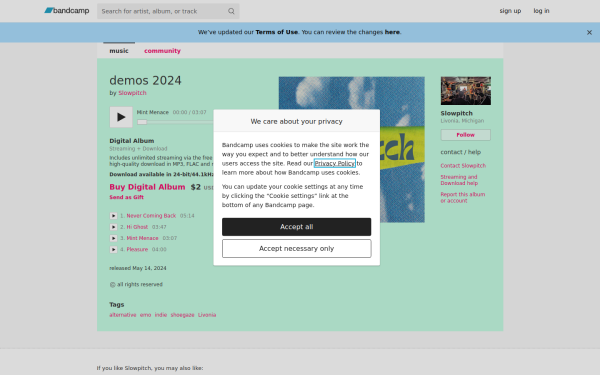Open Report this album or account

coord(463,197)
